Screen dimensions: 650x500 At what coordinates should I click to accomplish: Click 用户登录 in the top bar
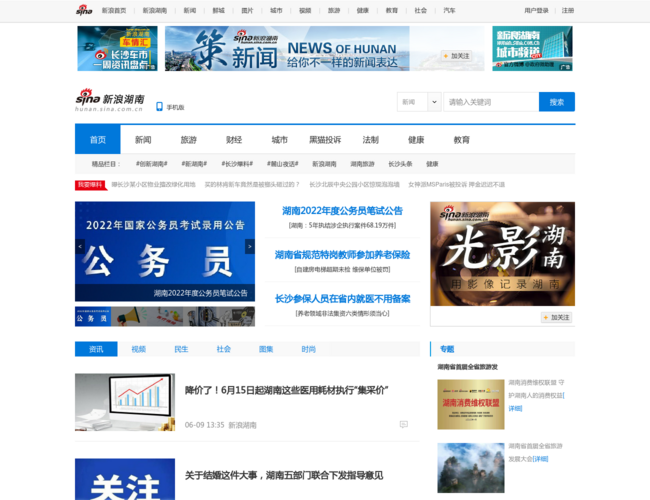536,10
